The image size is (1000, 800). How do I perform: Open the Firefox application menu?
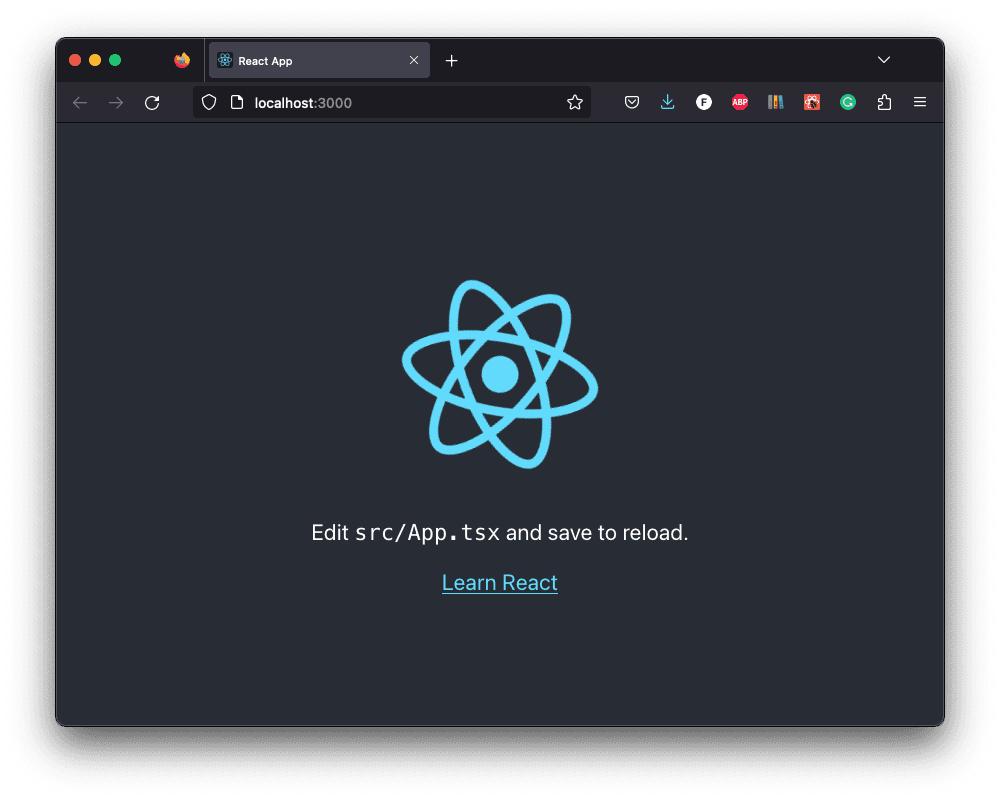[920, 102]
